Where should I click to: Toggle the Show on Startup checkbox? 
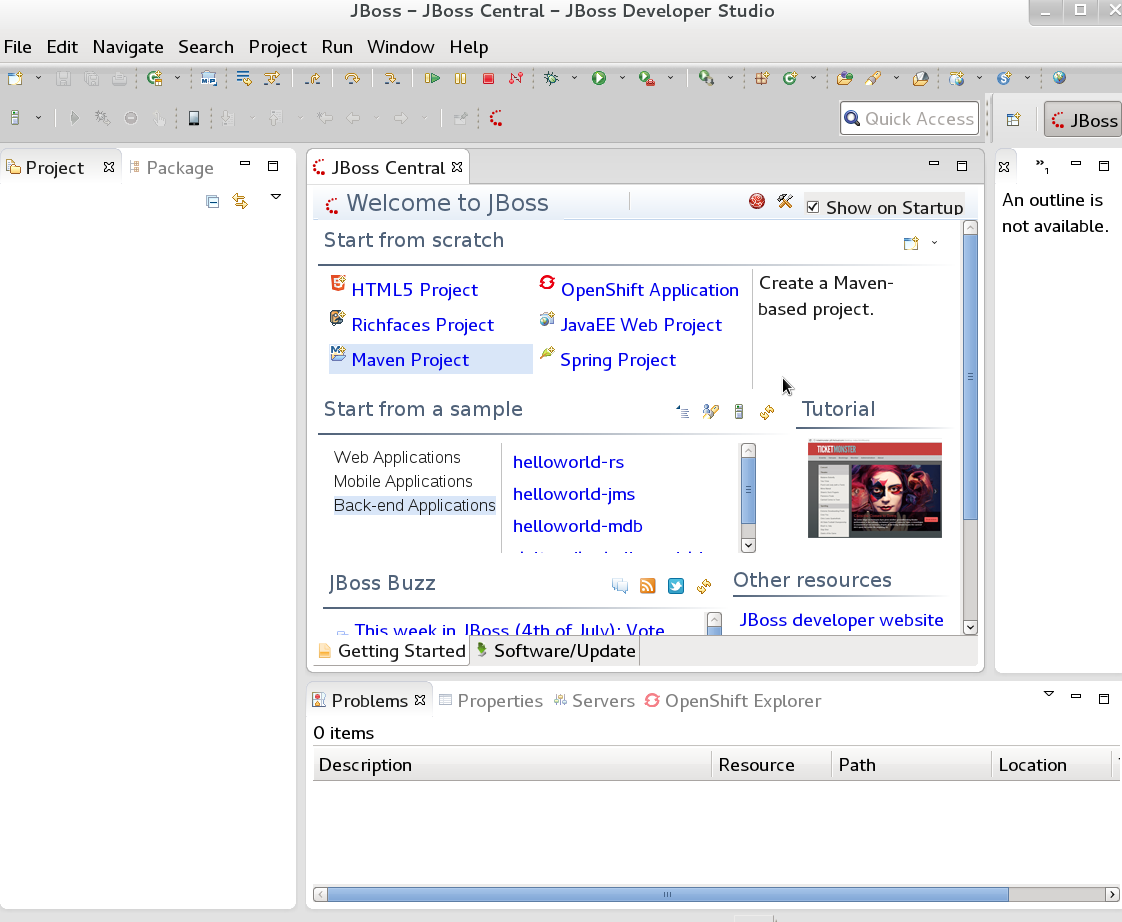(x=813, y=208)
